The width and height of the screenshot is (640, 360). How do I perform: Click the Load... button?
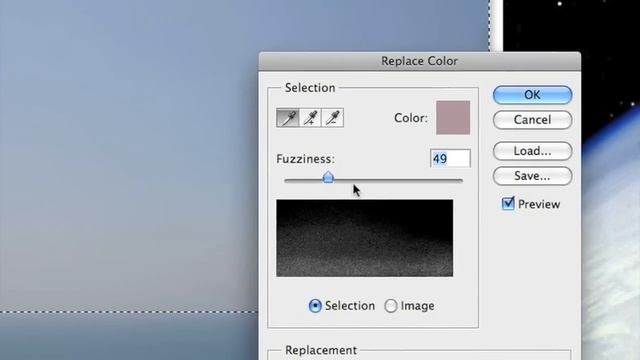[x=532, y=151]
